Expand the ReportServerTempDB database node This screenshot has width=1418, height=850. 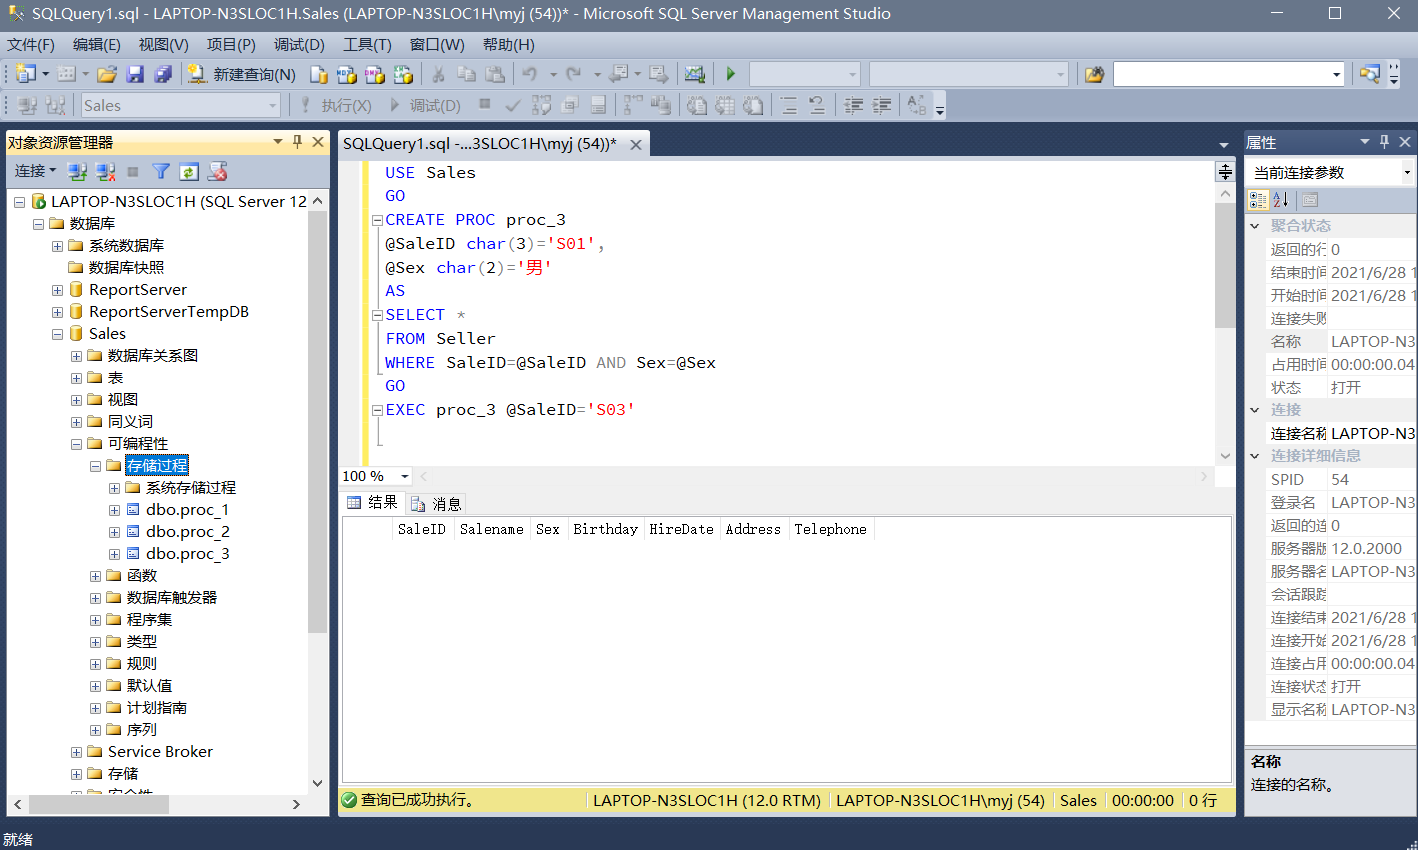tap(57, 312)
